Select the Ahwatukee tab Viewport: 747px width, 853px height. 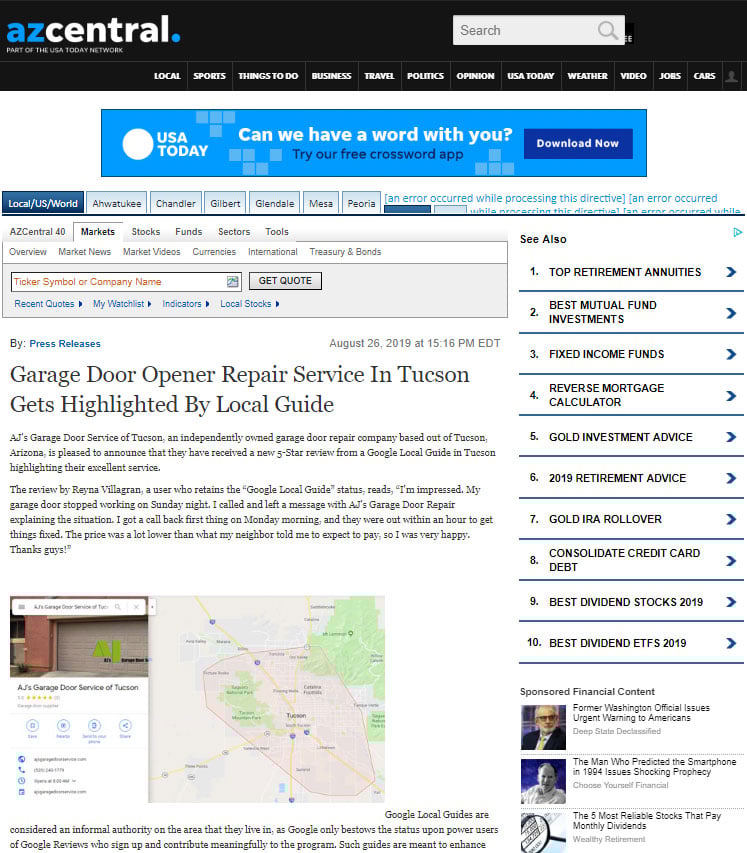pyautogui.click(x=116, y=203)
